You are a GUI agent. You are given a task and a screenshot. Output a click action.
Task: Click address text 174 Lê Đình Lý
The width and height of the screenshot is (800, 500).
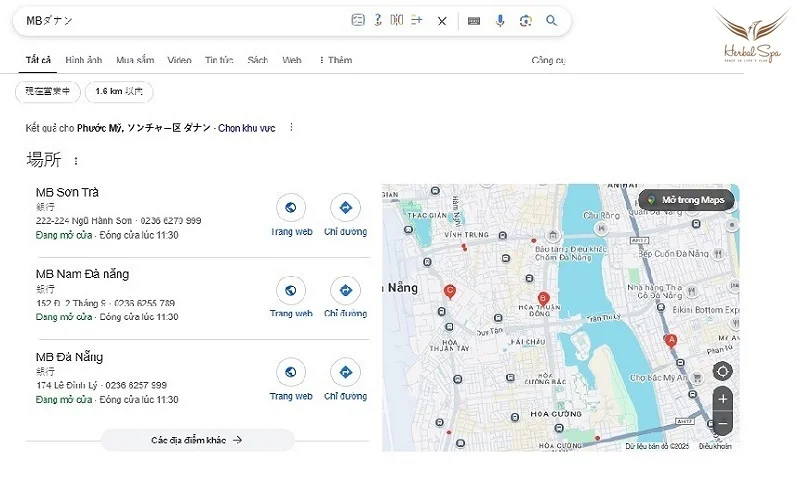pyautogui.click(x=66, y=385)
